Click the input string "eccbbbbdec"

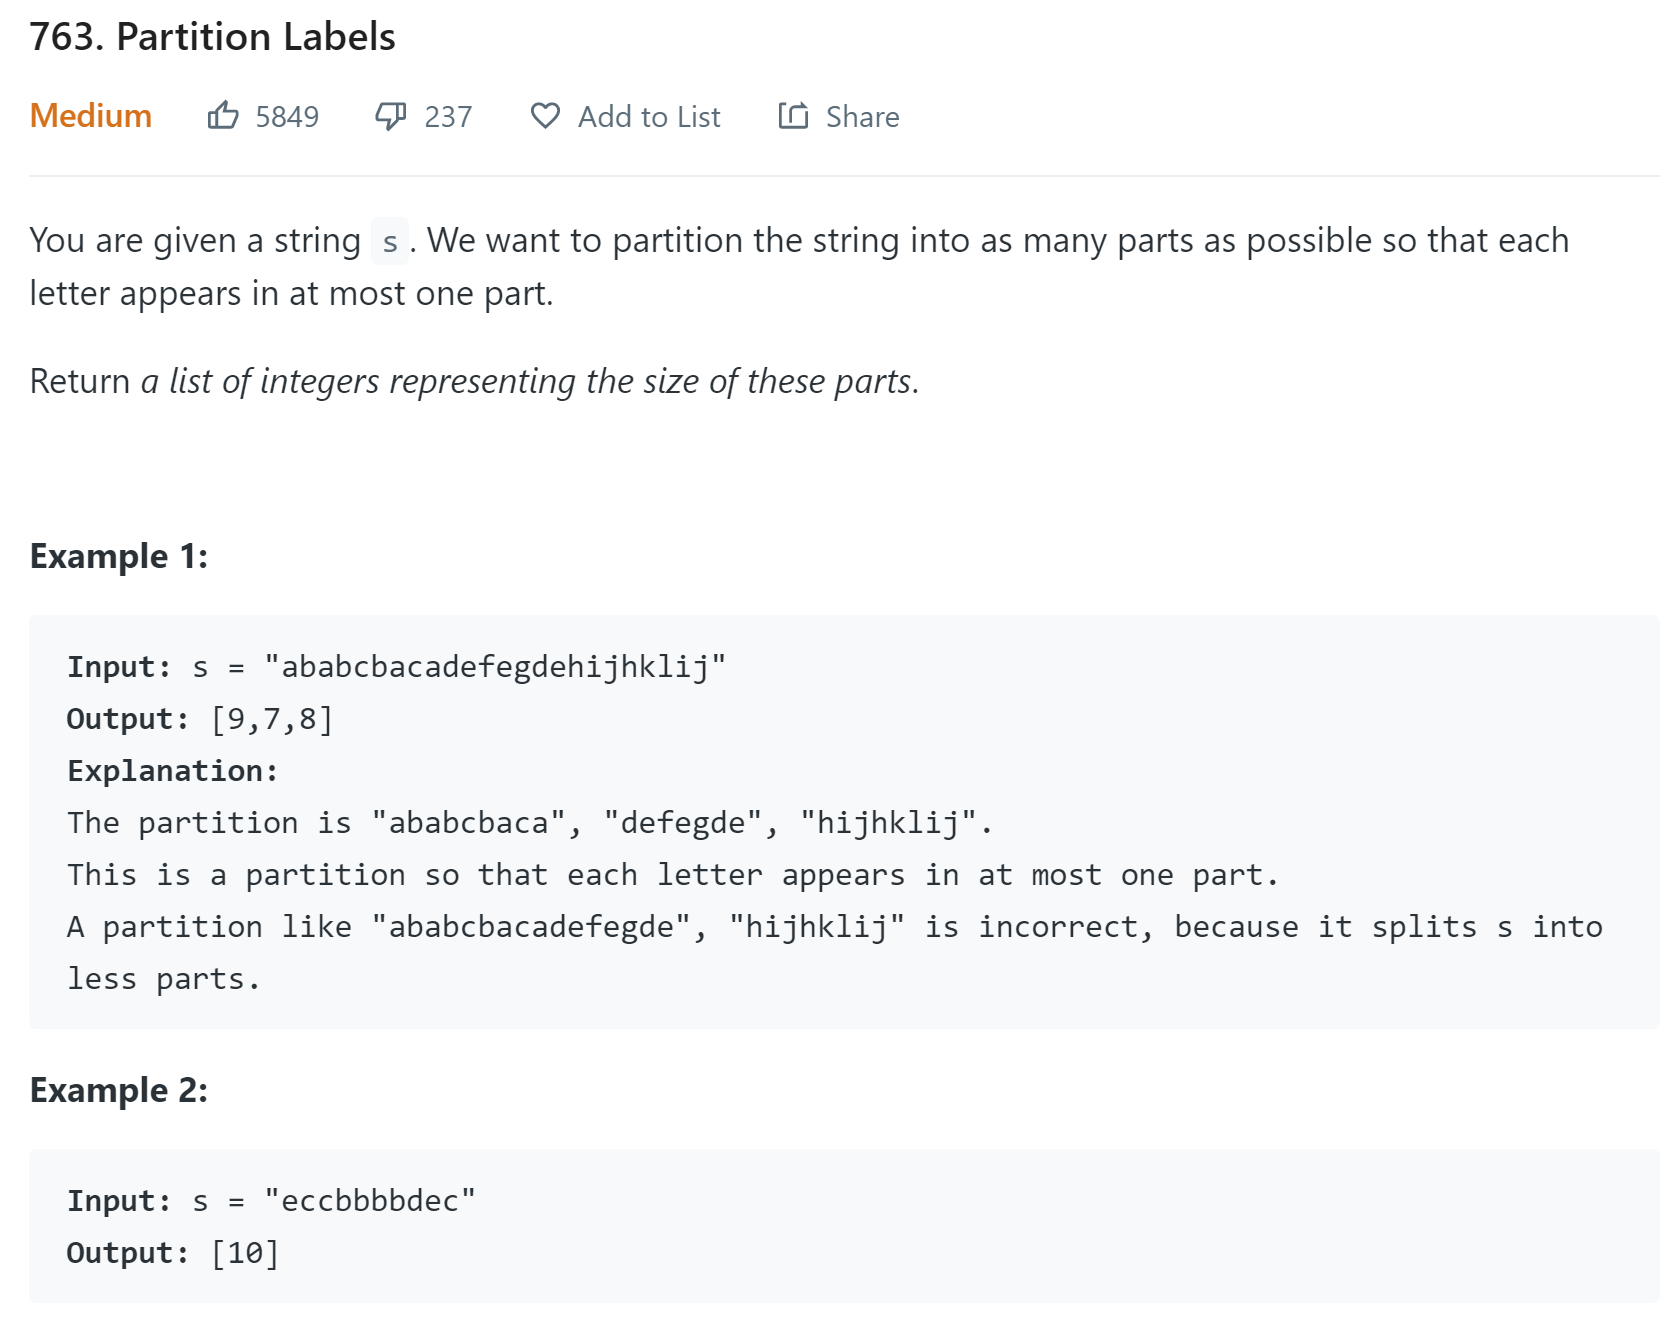click(370, 1201)
